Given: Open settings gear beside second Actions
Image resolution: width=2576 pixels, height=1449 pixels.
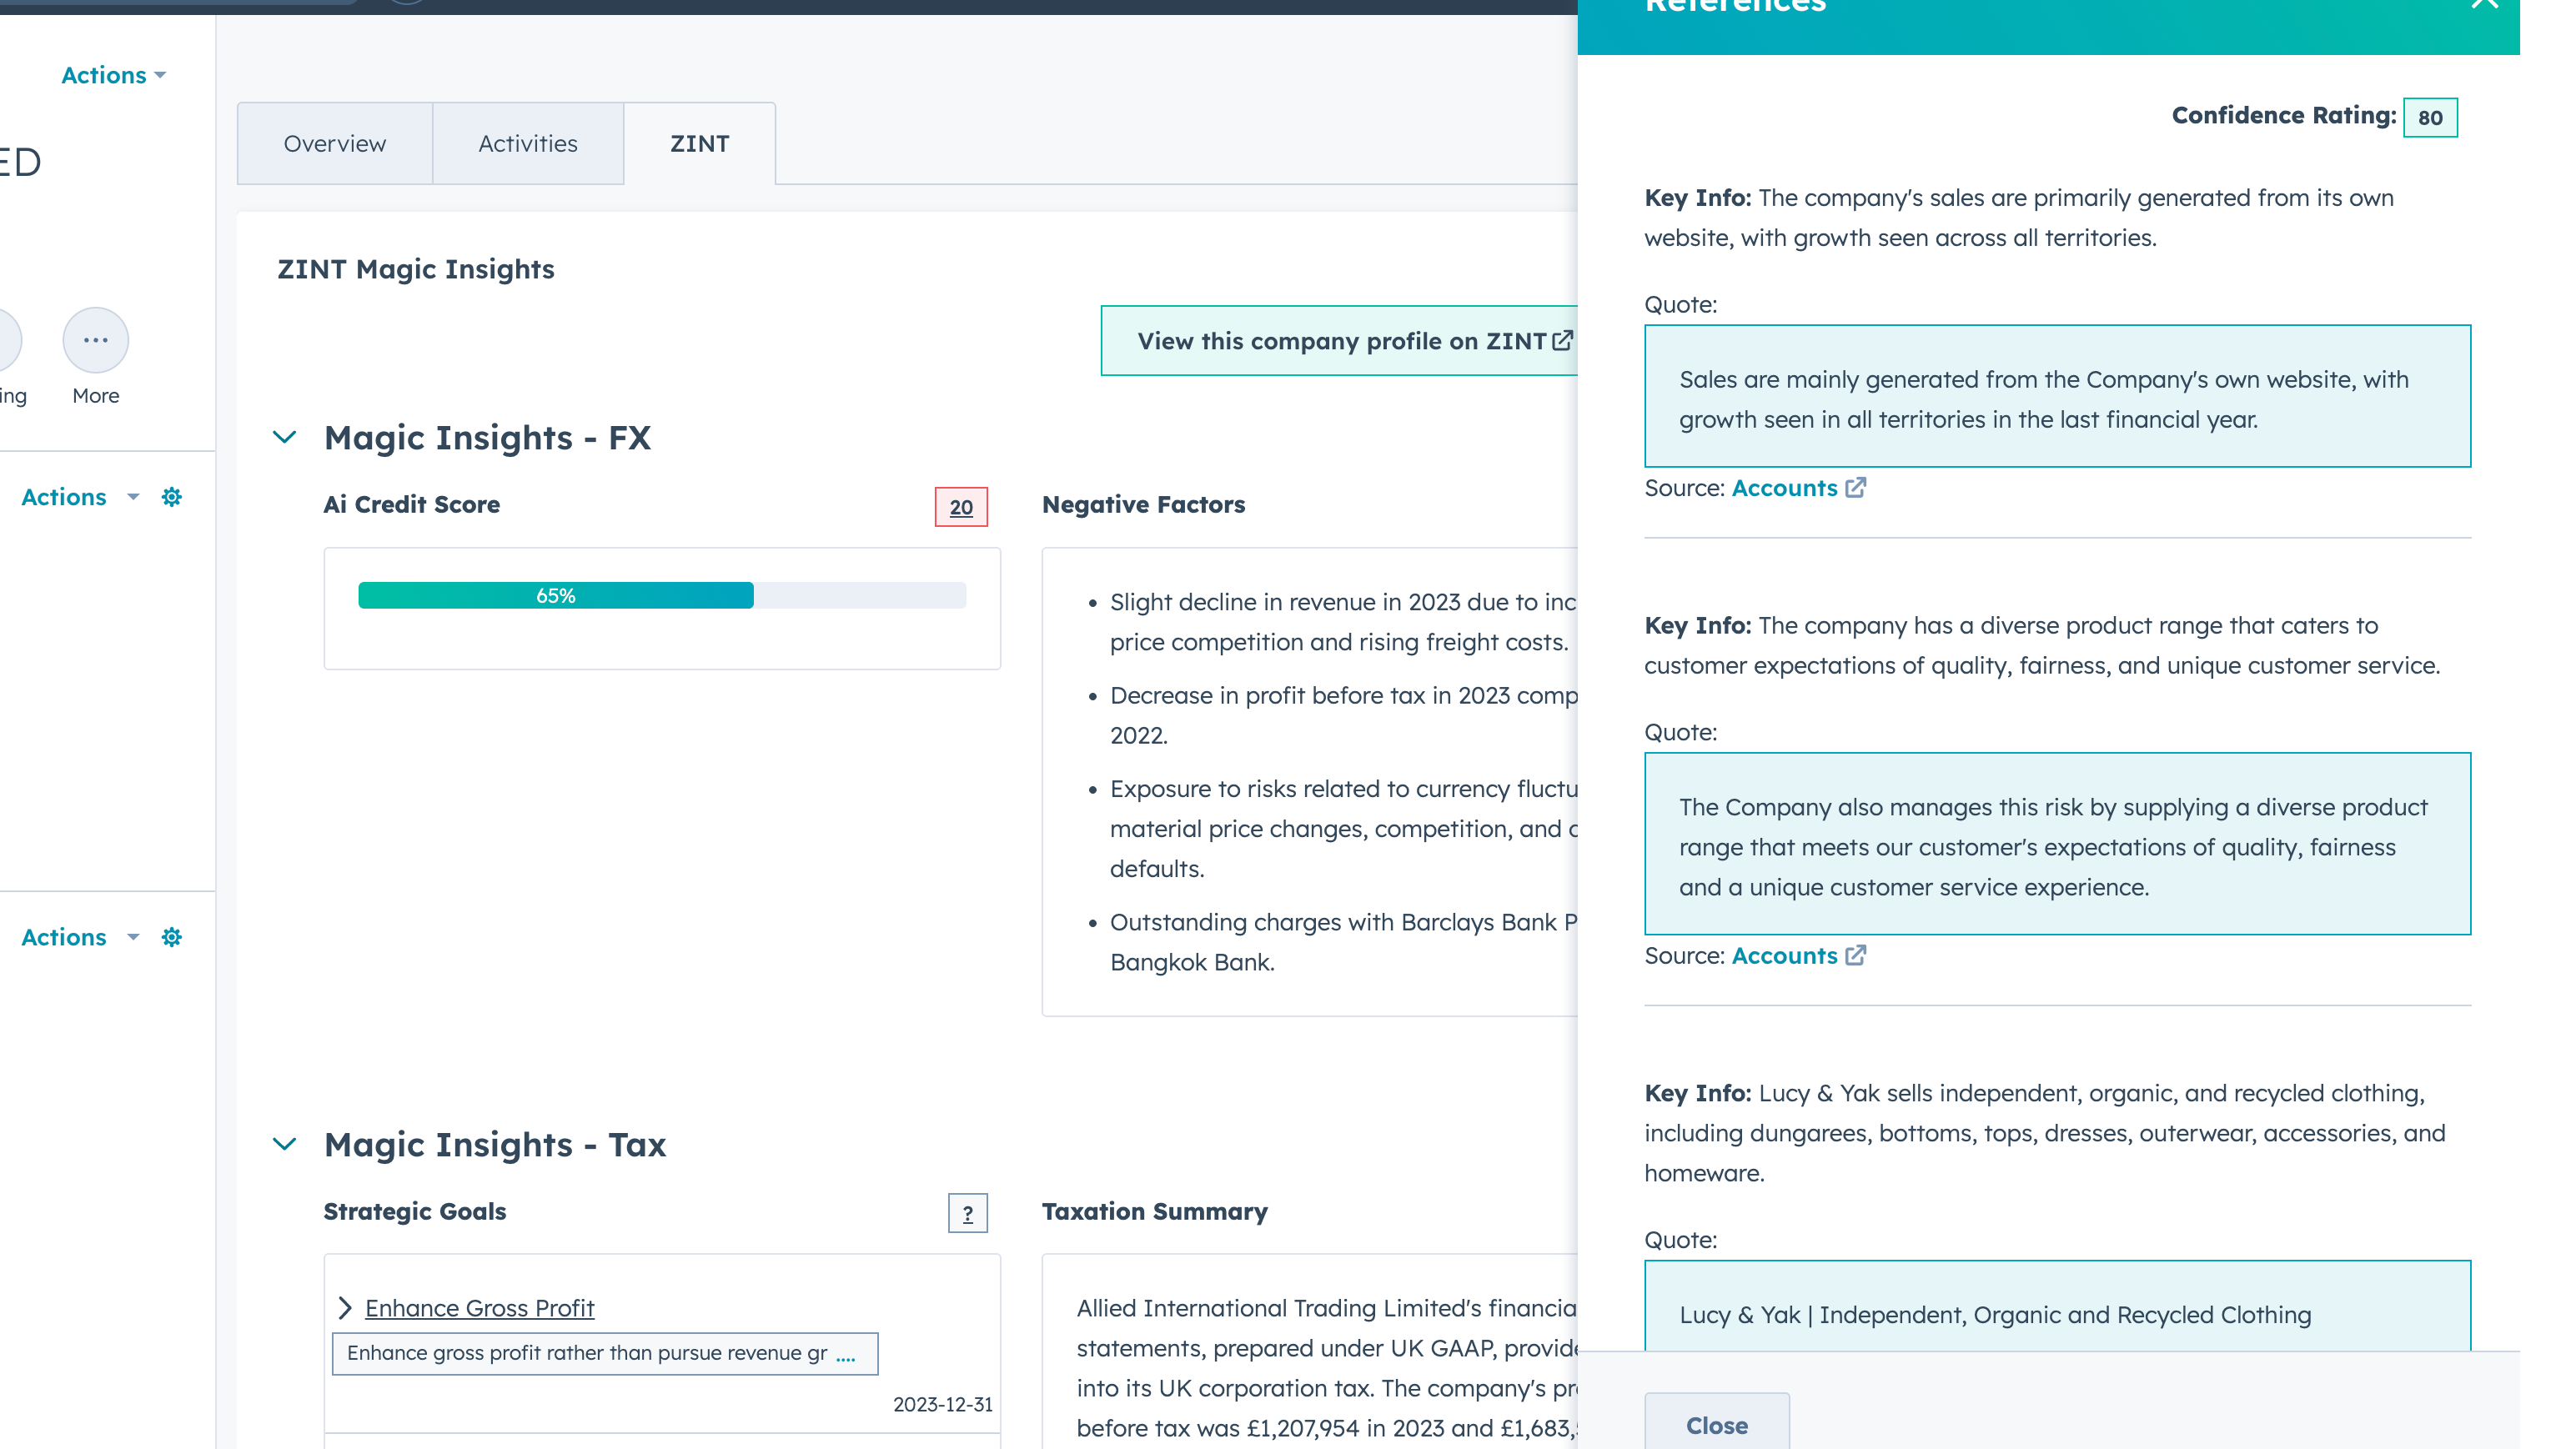Looking at the screenshot, I should 172,937.
